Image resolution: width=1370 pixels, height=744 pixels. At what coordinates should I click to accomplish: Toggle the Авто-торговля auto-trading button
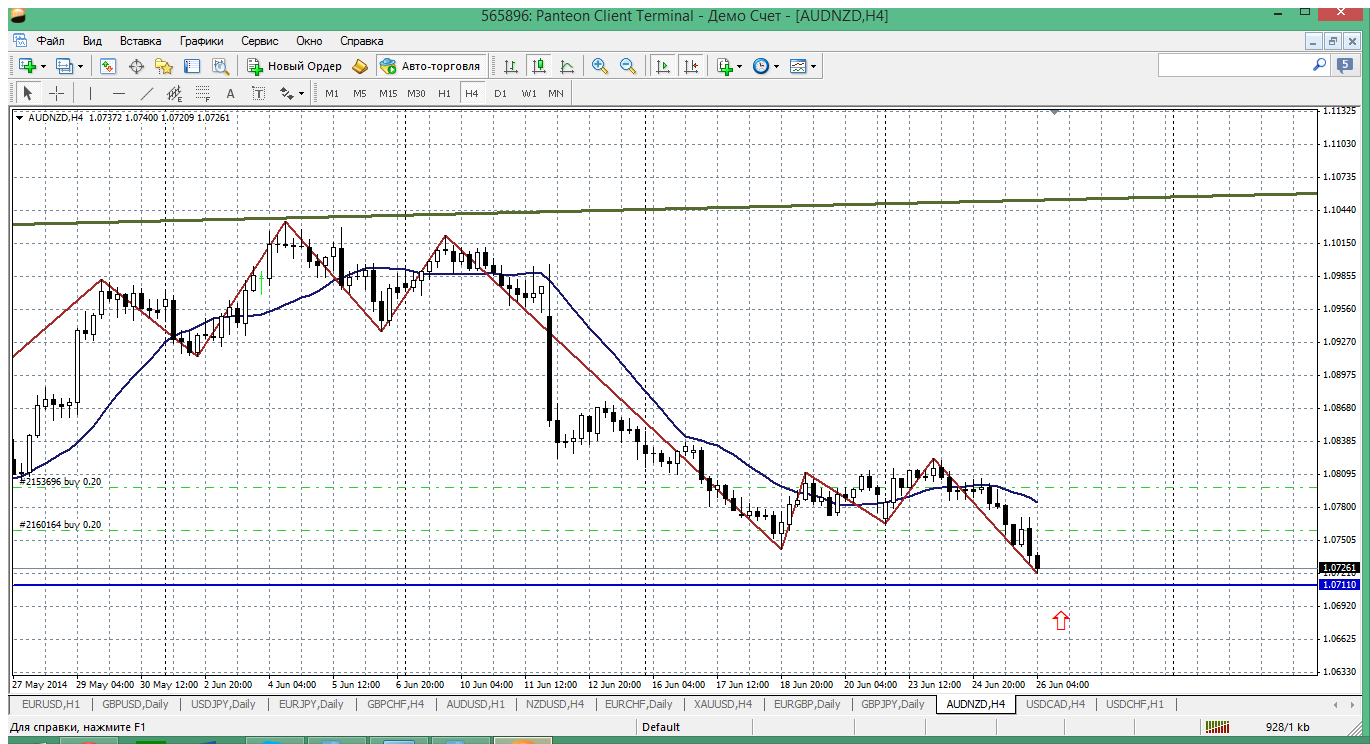(x=430, y=66)
